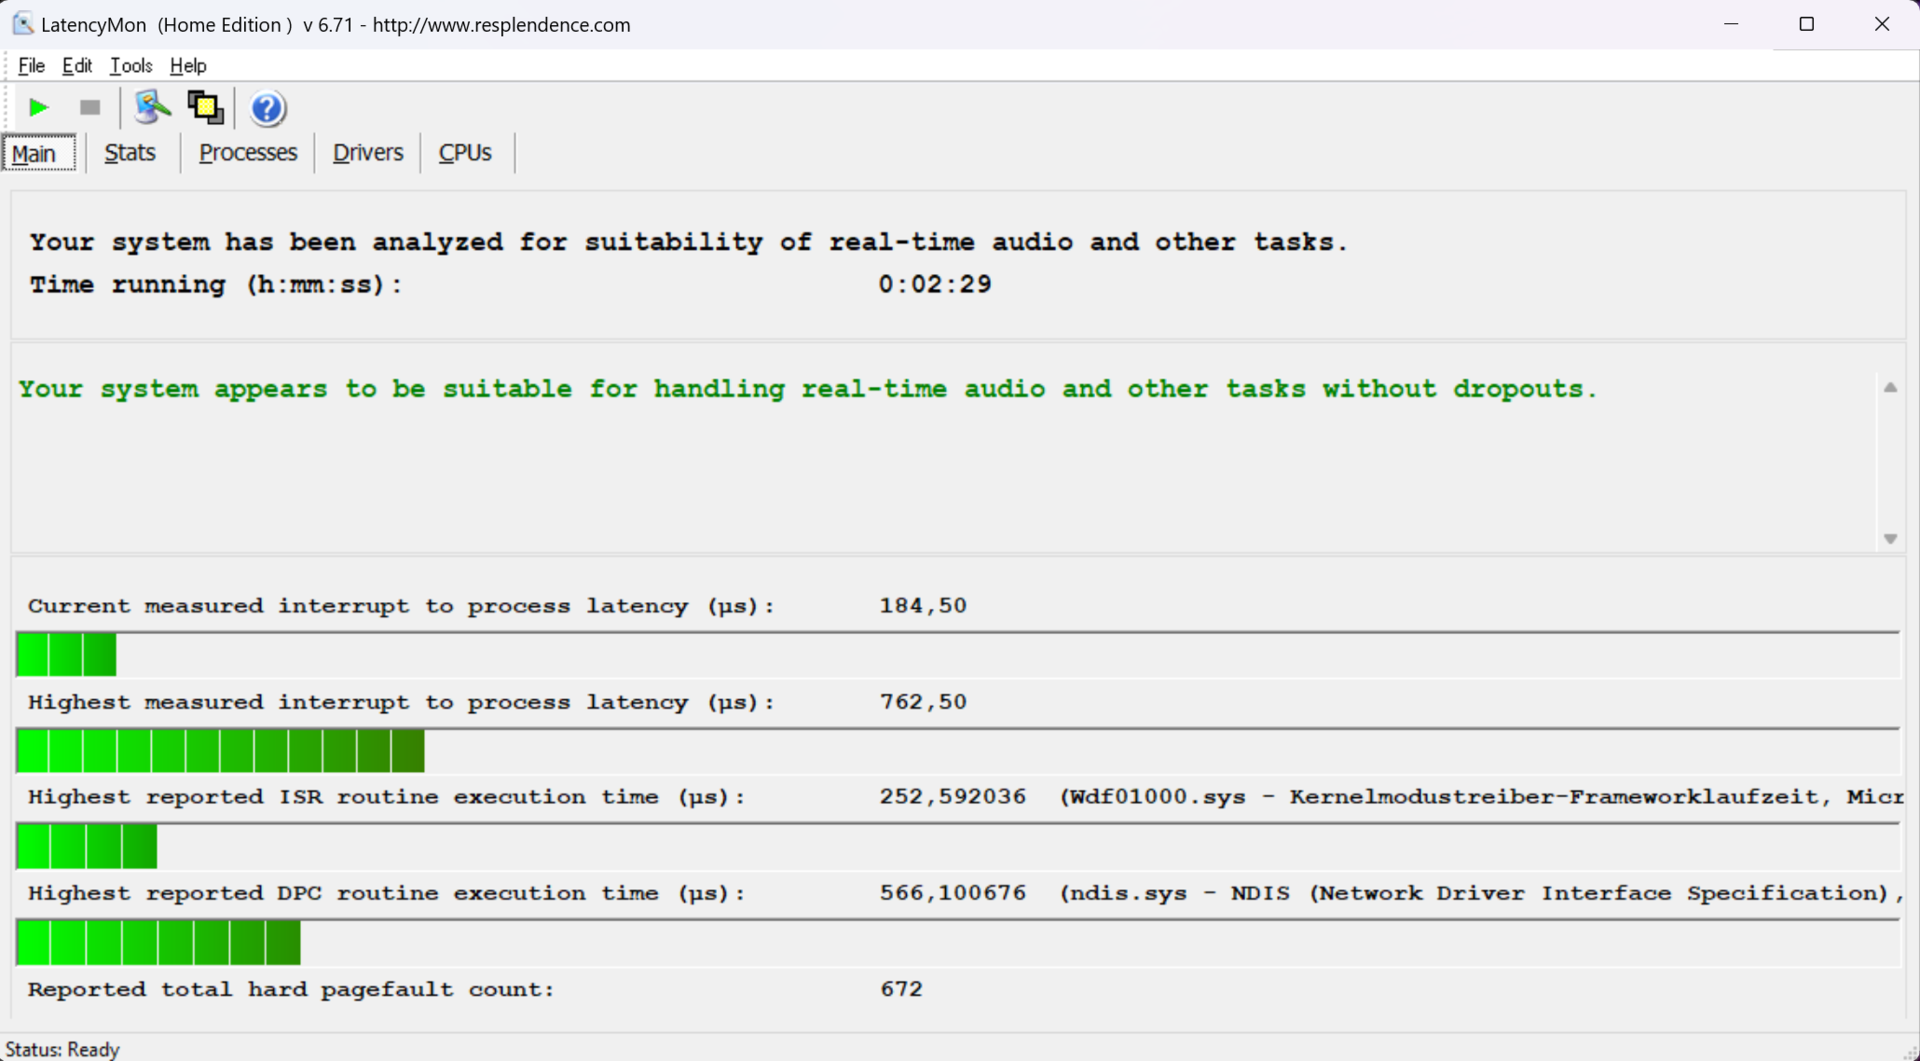Click the message box scroll up arrow
The image size is (1920, 1061).
[1890, 388]
